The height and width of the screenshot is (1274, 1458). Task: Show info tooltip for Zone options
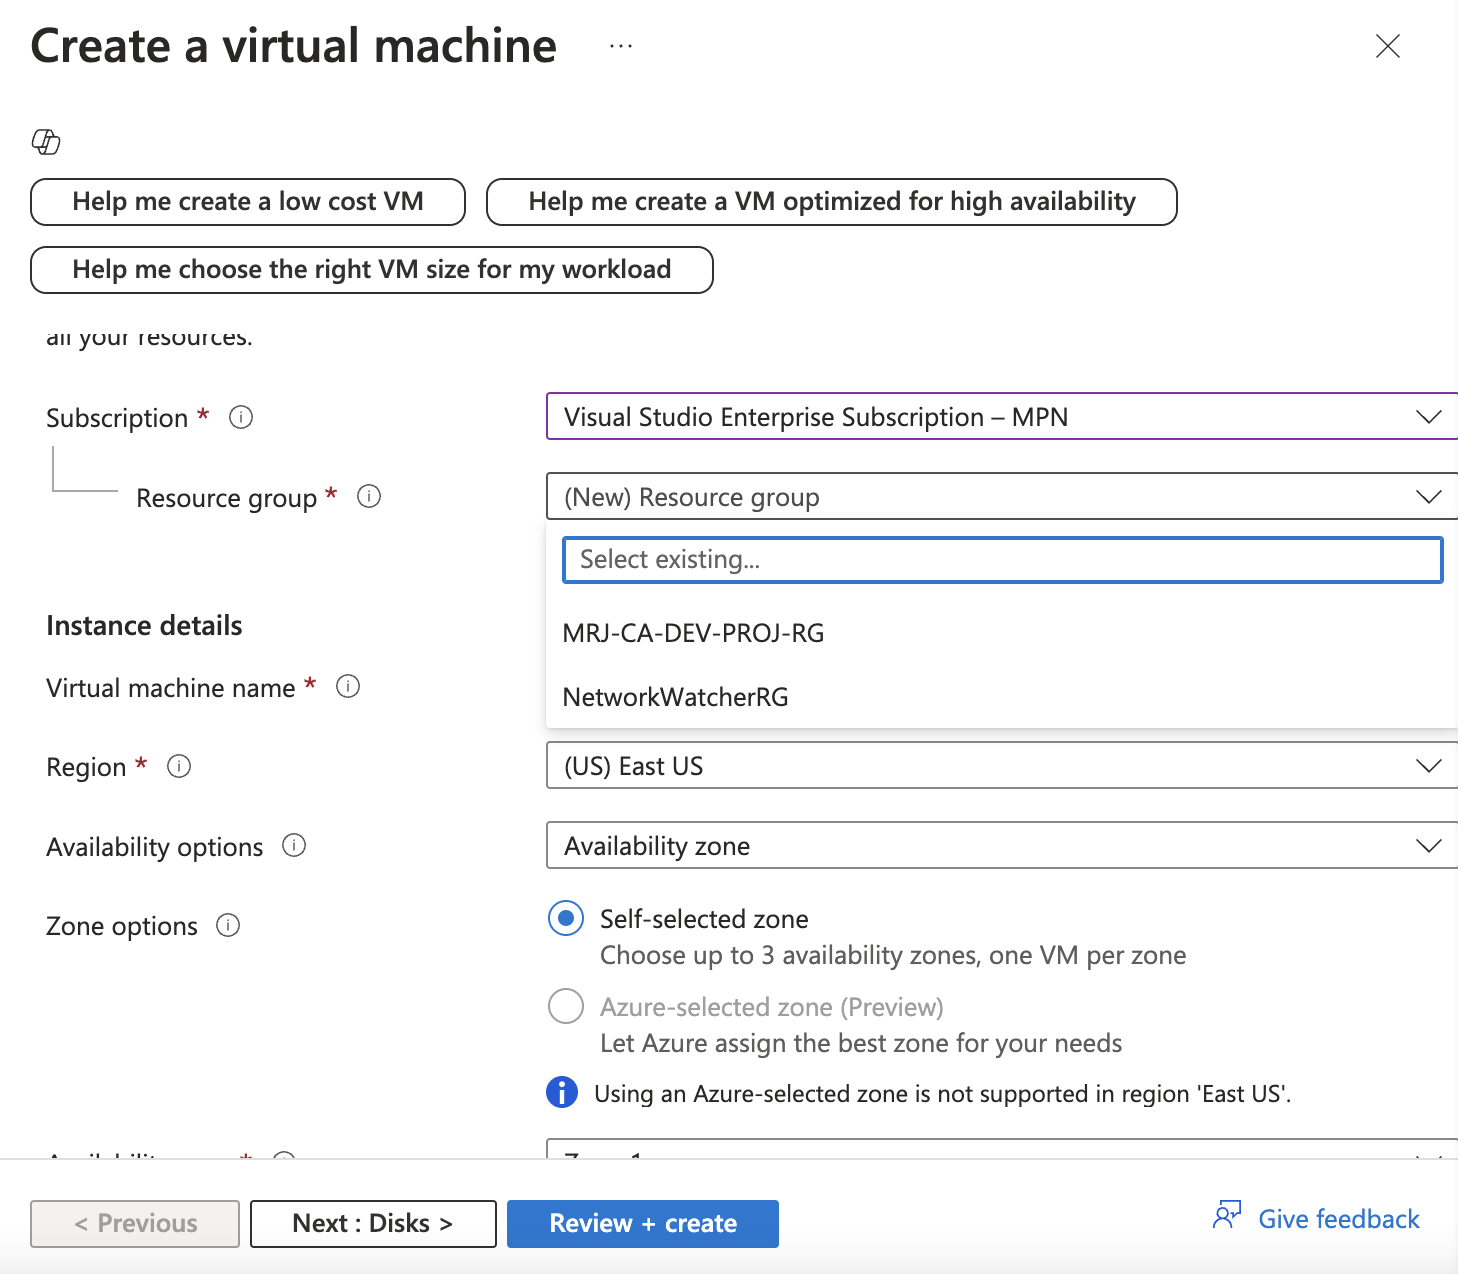click(228, 925)
